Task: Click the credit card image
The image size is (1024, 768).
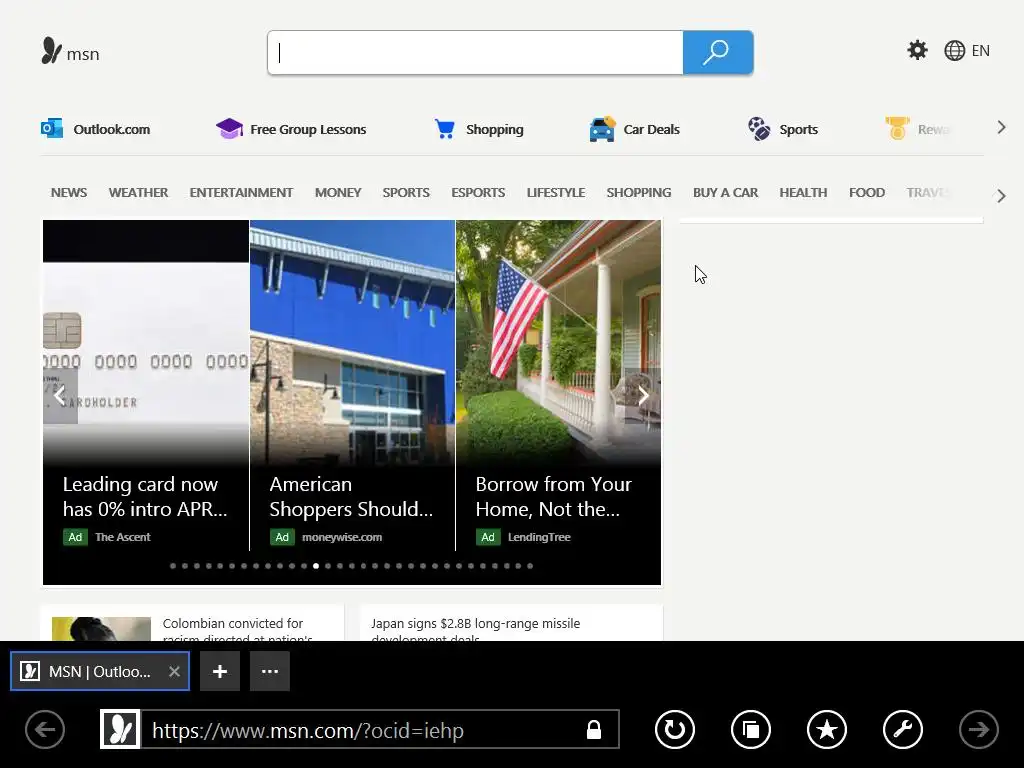Action: pyautogui.click(x=146, y=342)
